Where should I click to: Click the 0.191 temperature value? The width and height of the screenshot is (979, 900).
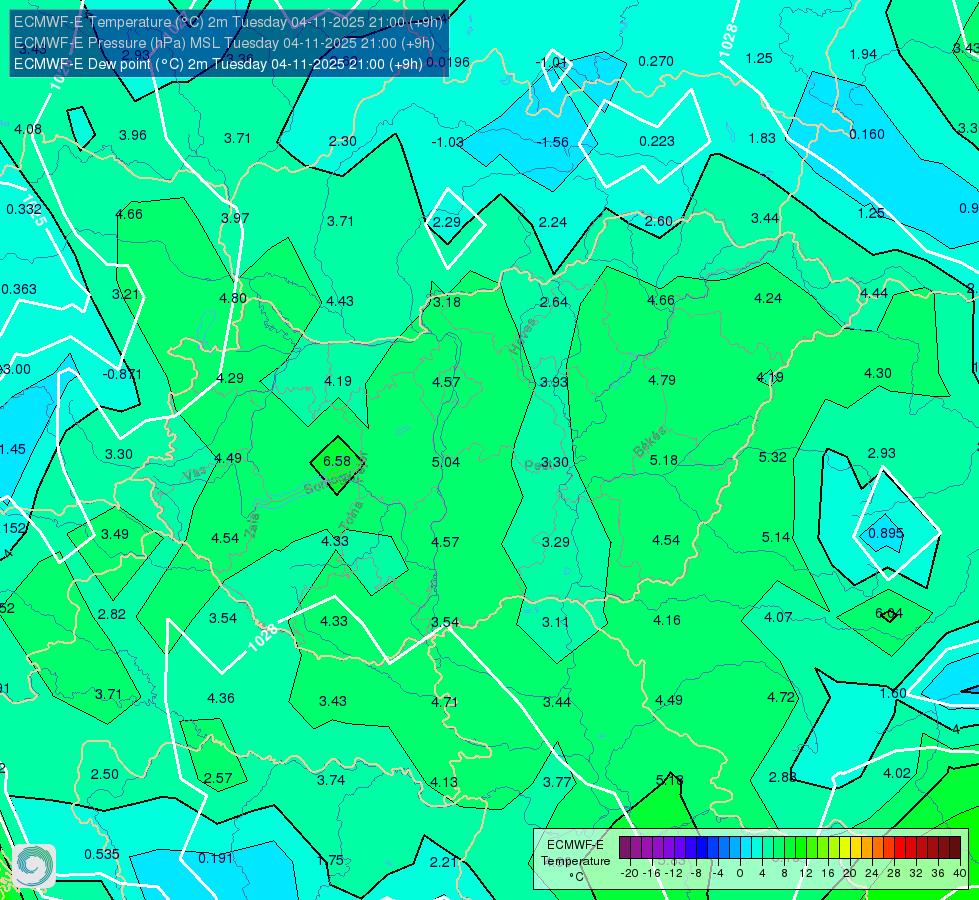click(x=215, y=858)
